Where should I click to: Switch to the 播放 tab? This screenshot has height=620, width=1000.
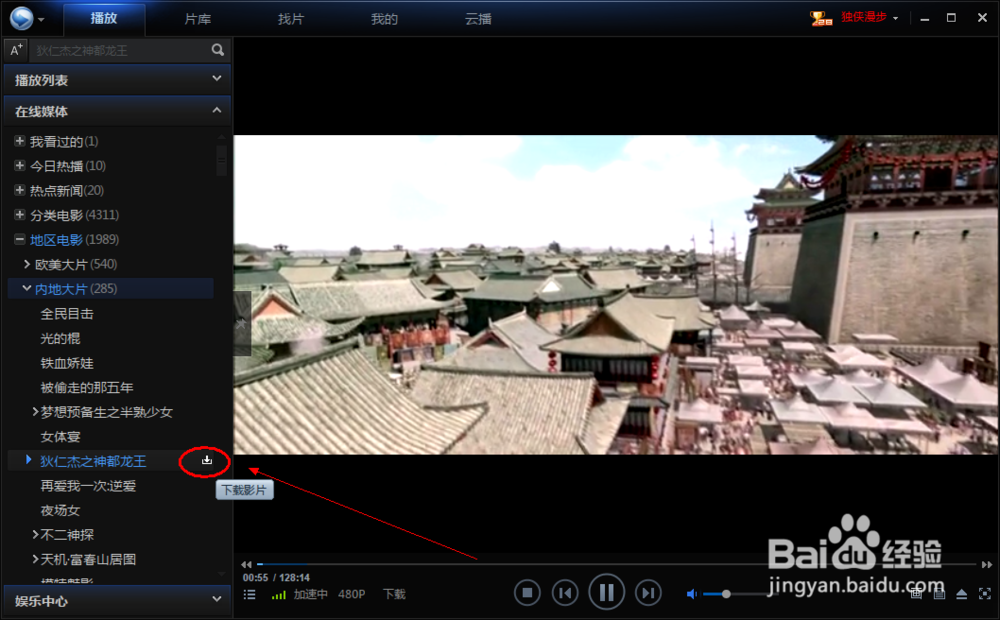pyautogui.click(x=104, y=18)
